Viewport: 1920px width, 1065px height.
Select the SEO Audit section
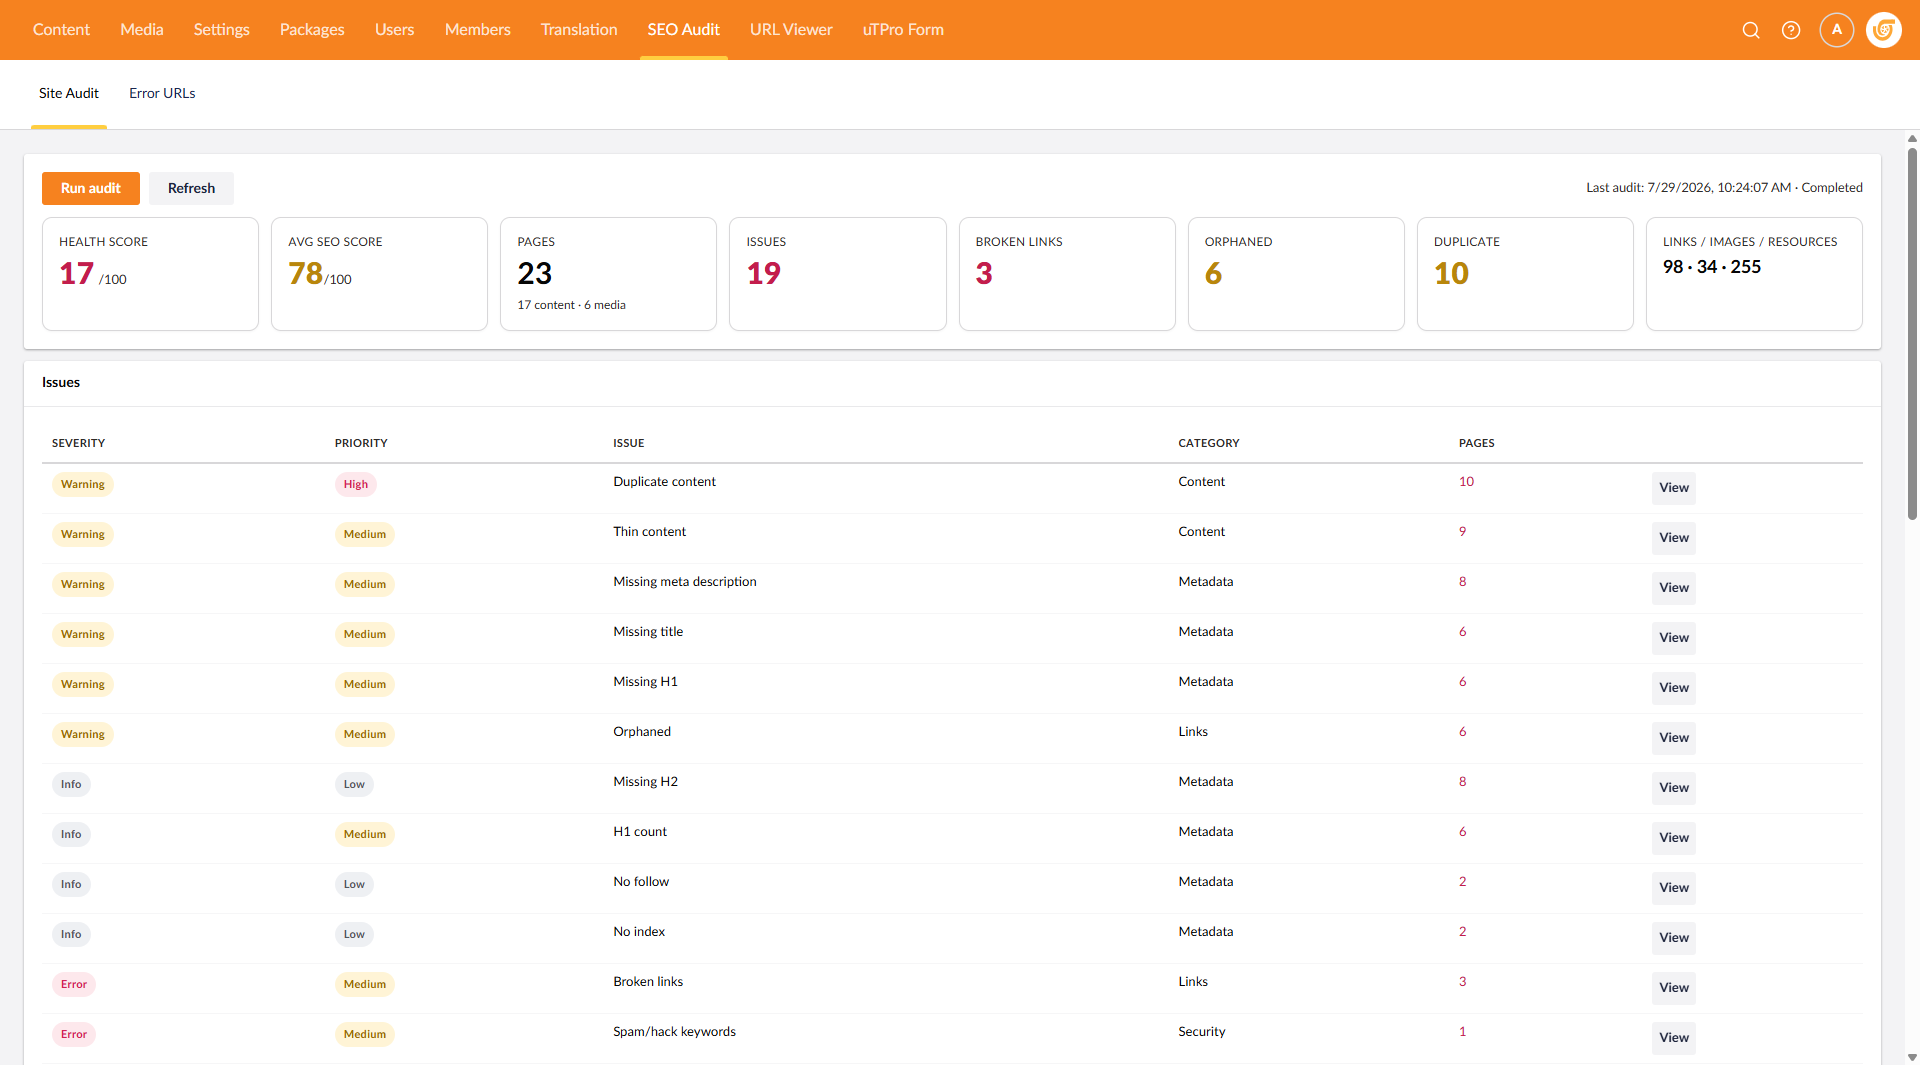(x=683, y=30)
